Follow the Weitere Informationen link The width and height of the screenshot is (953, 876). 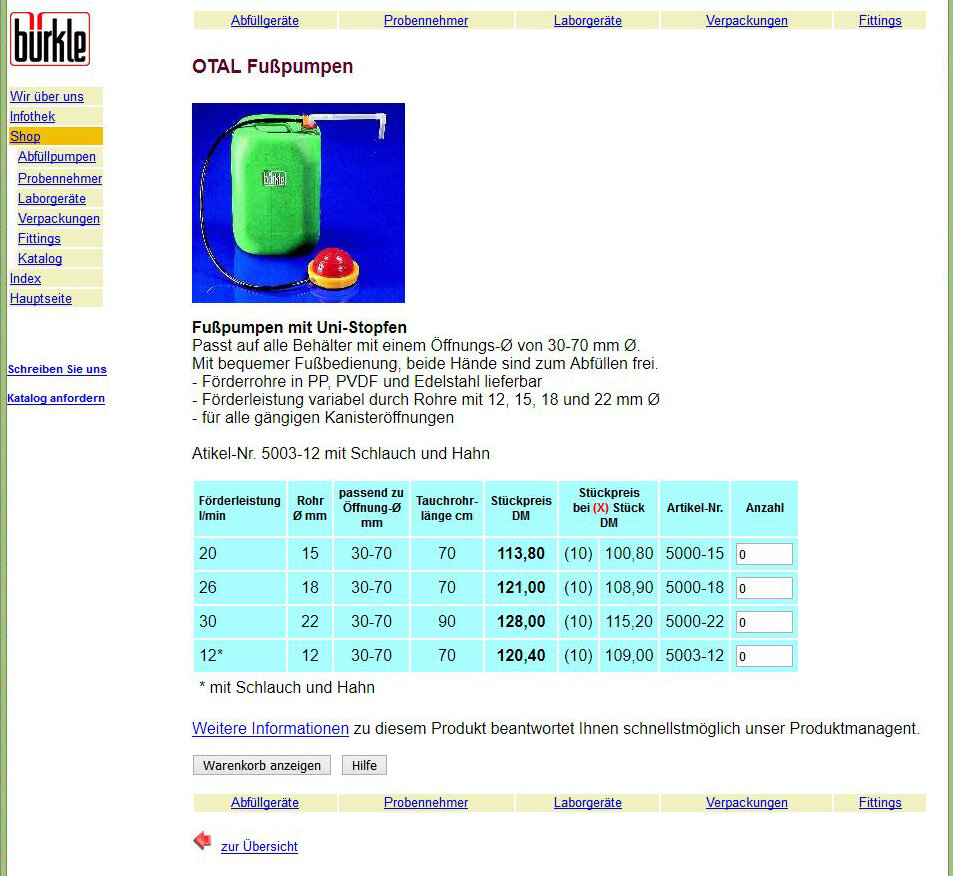(x=270, y=729)
